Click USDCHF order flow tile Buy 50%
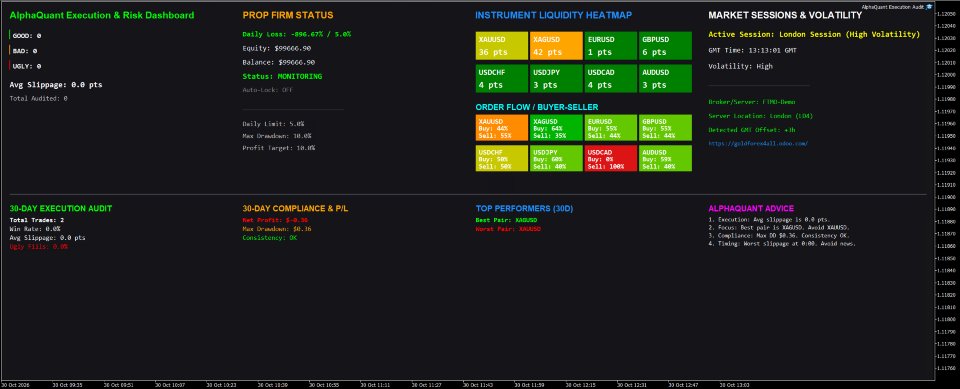 point(502,158)
